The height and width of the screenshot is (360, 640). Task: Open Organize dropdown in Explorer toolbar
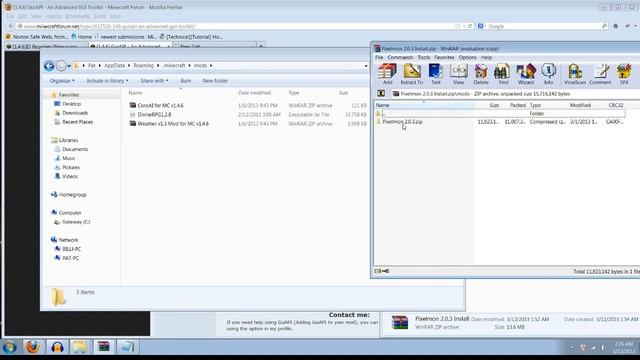point(62,81)
